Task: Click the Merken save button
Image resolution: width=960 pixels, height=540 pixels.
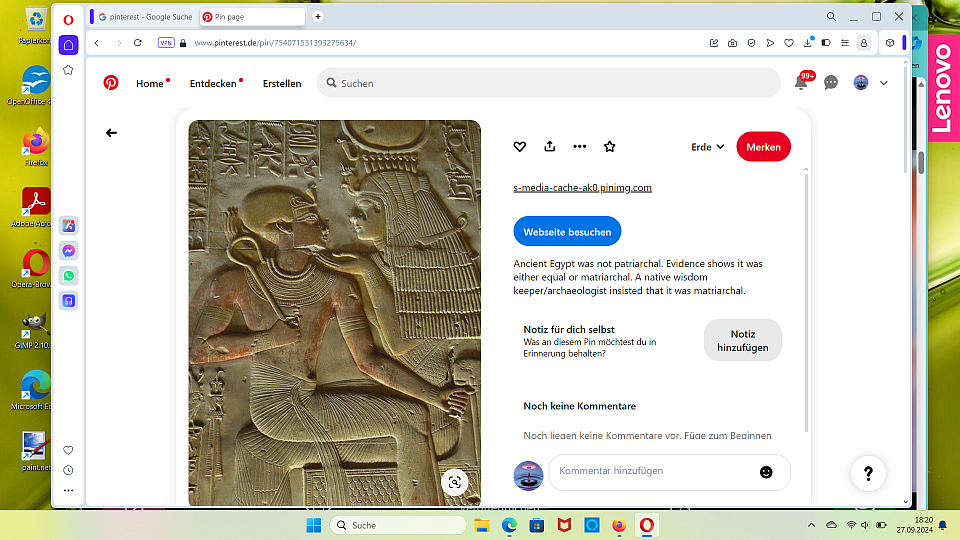Action: [763, 147]
